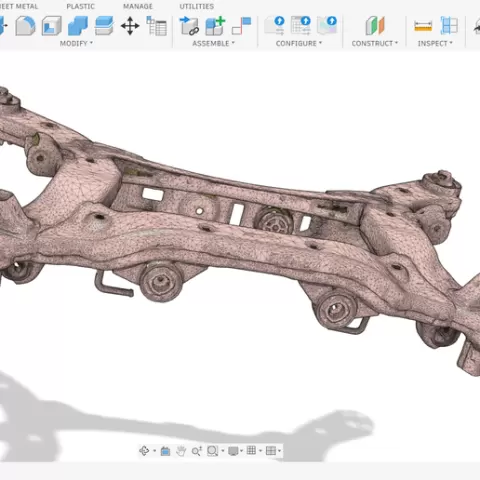This screenshot has height=480, width=480.
Task: Activate the Pan hand tool
Action: click(x=181, y=451)
